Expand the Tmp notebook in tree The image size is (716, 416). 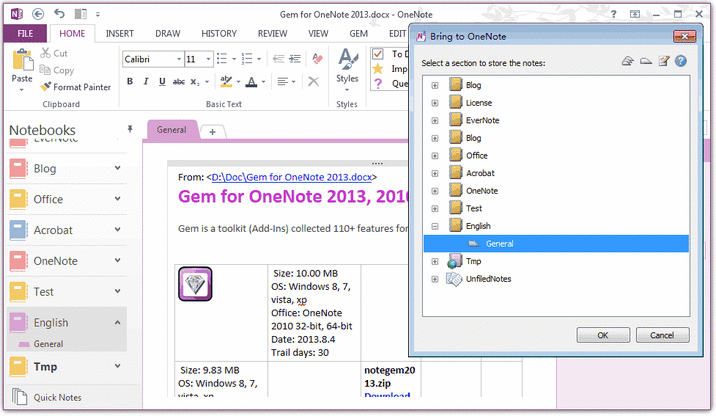435,262
